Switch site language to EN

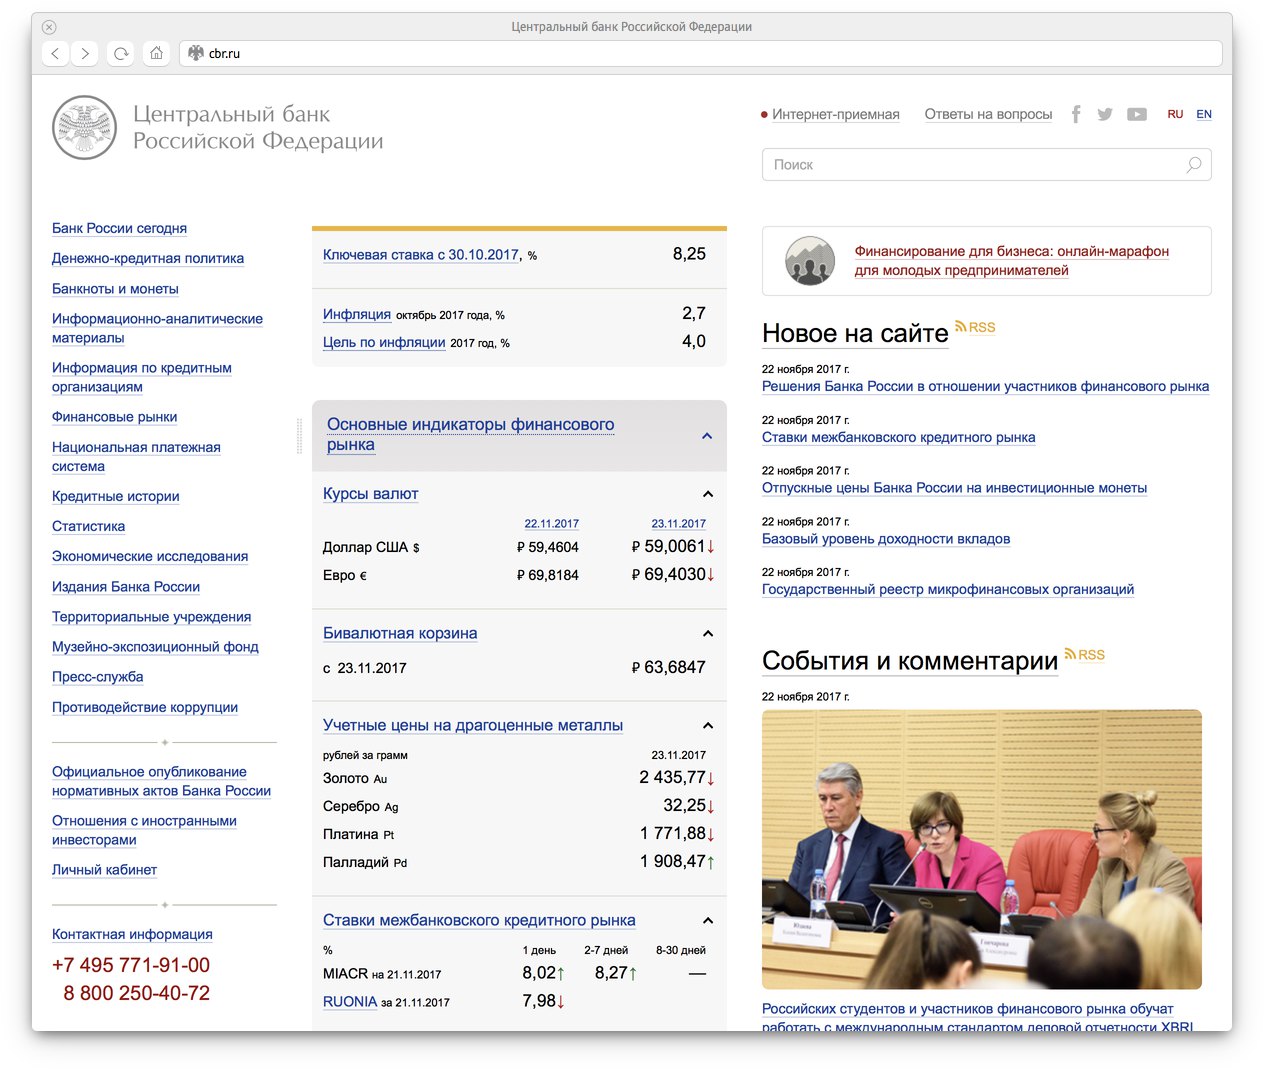point(1204,115)
